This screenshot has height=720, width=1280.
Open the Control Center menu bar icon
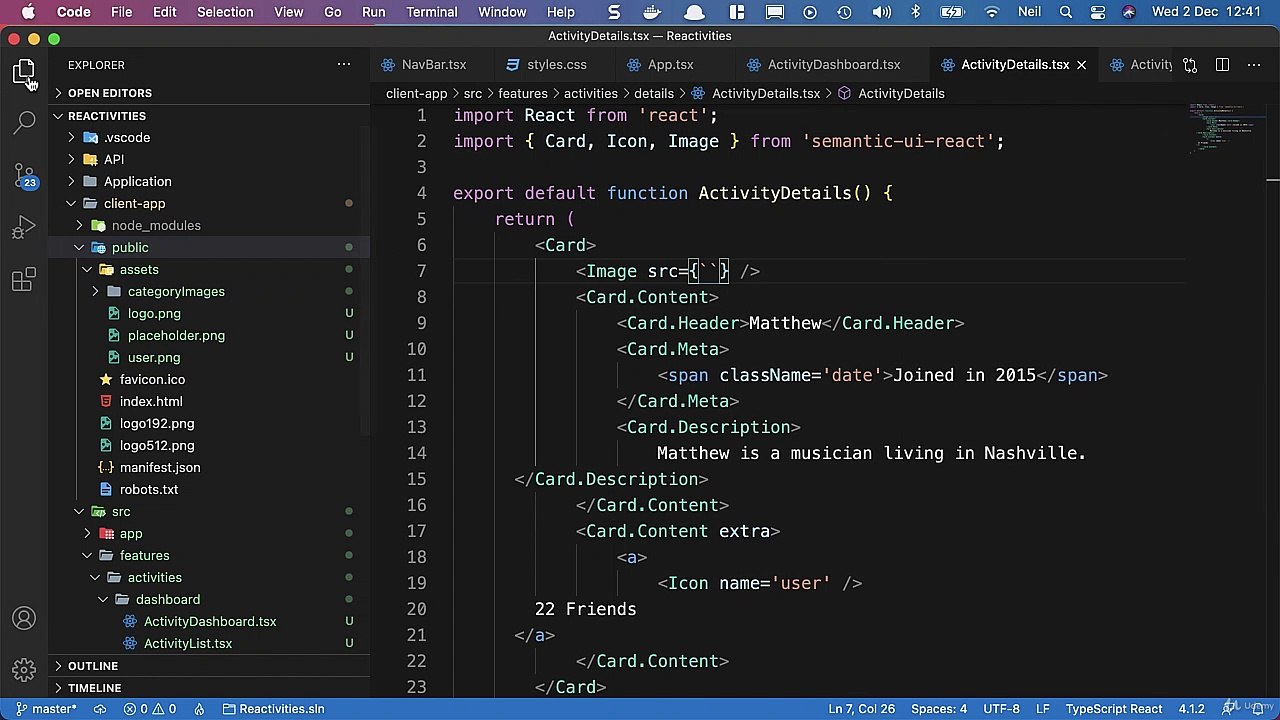1098,12
